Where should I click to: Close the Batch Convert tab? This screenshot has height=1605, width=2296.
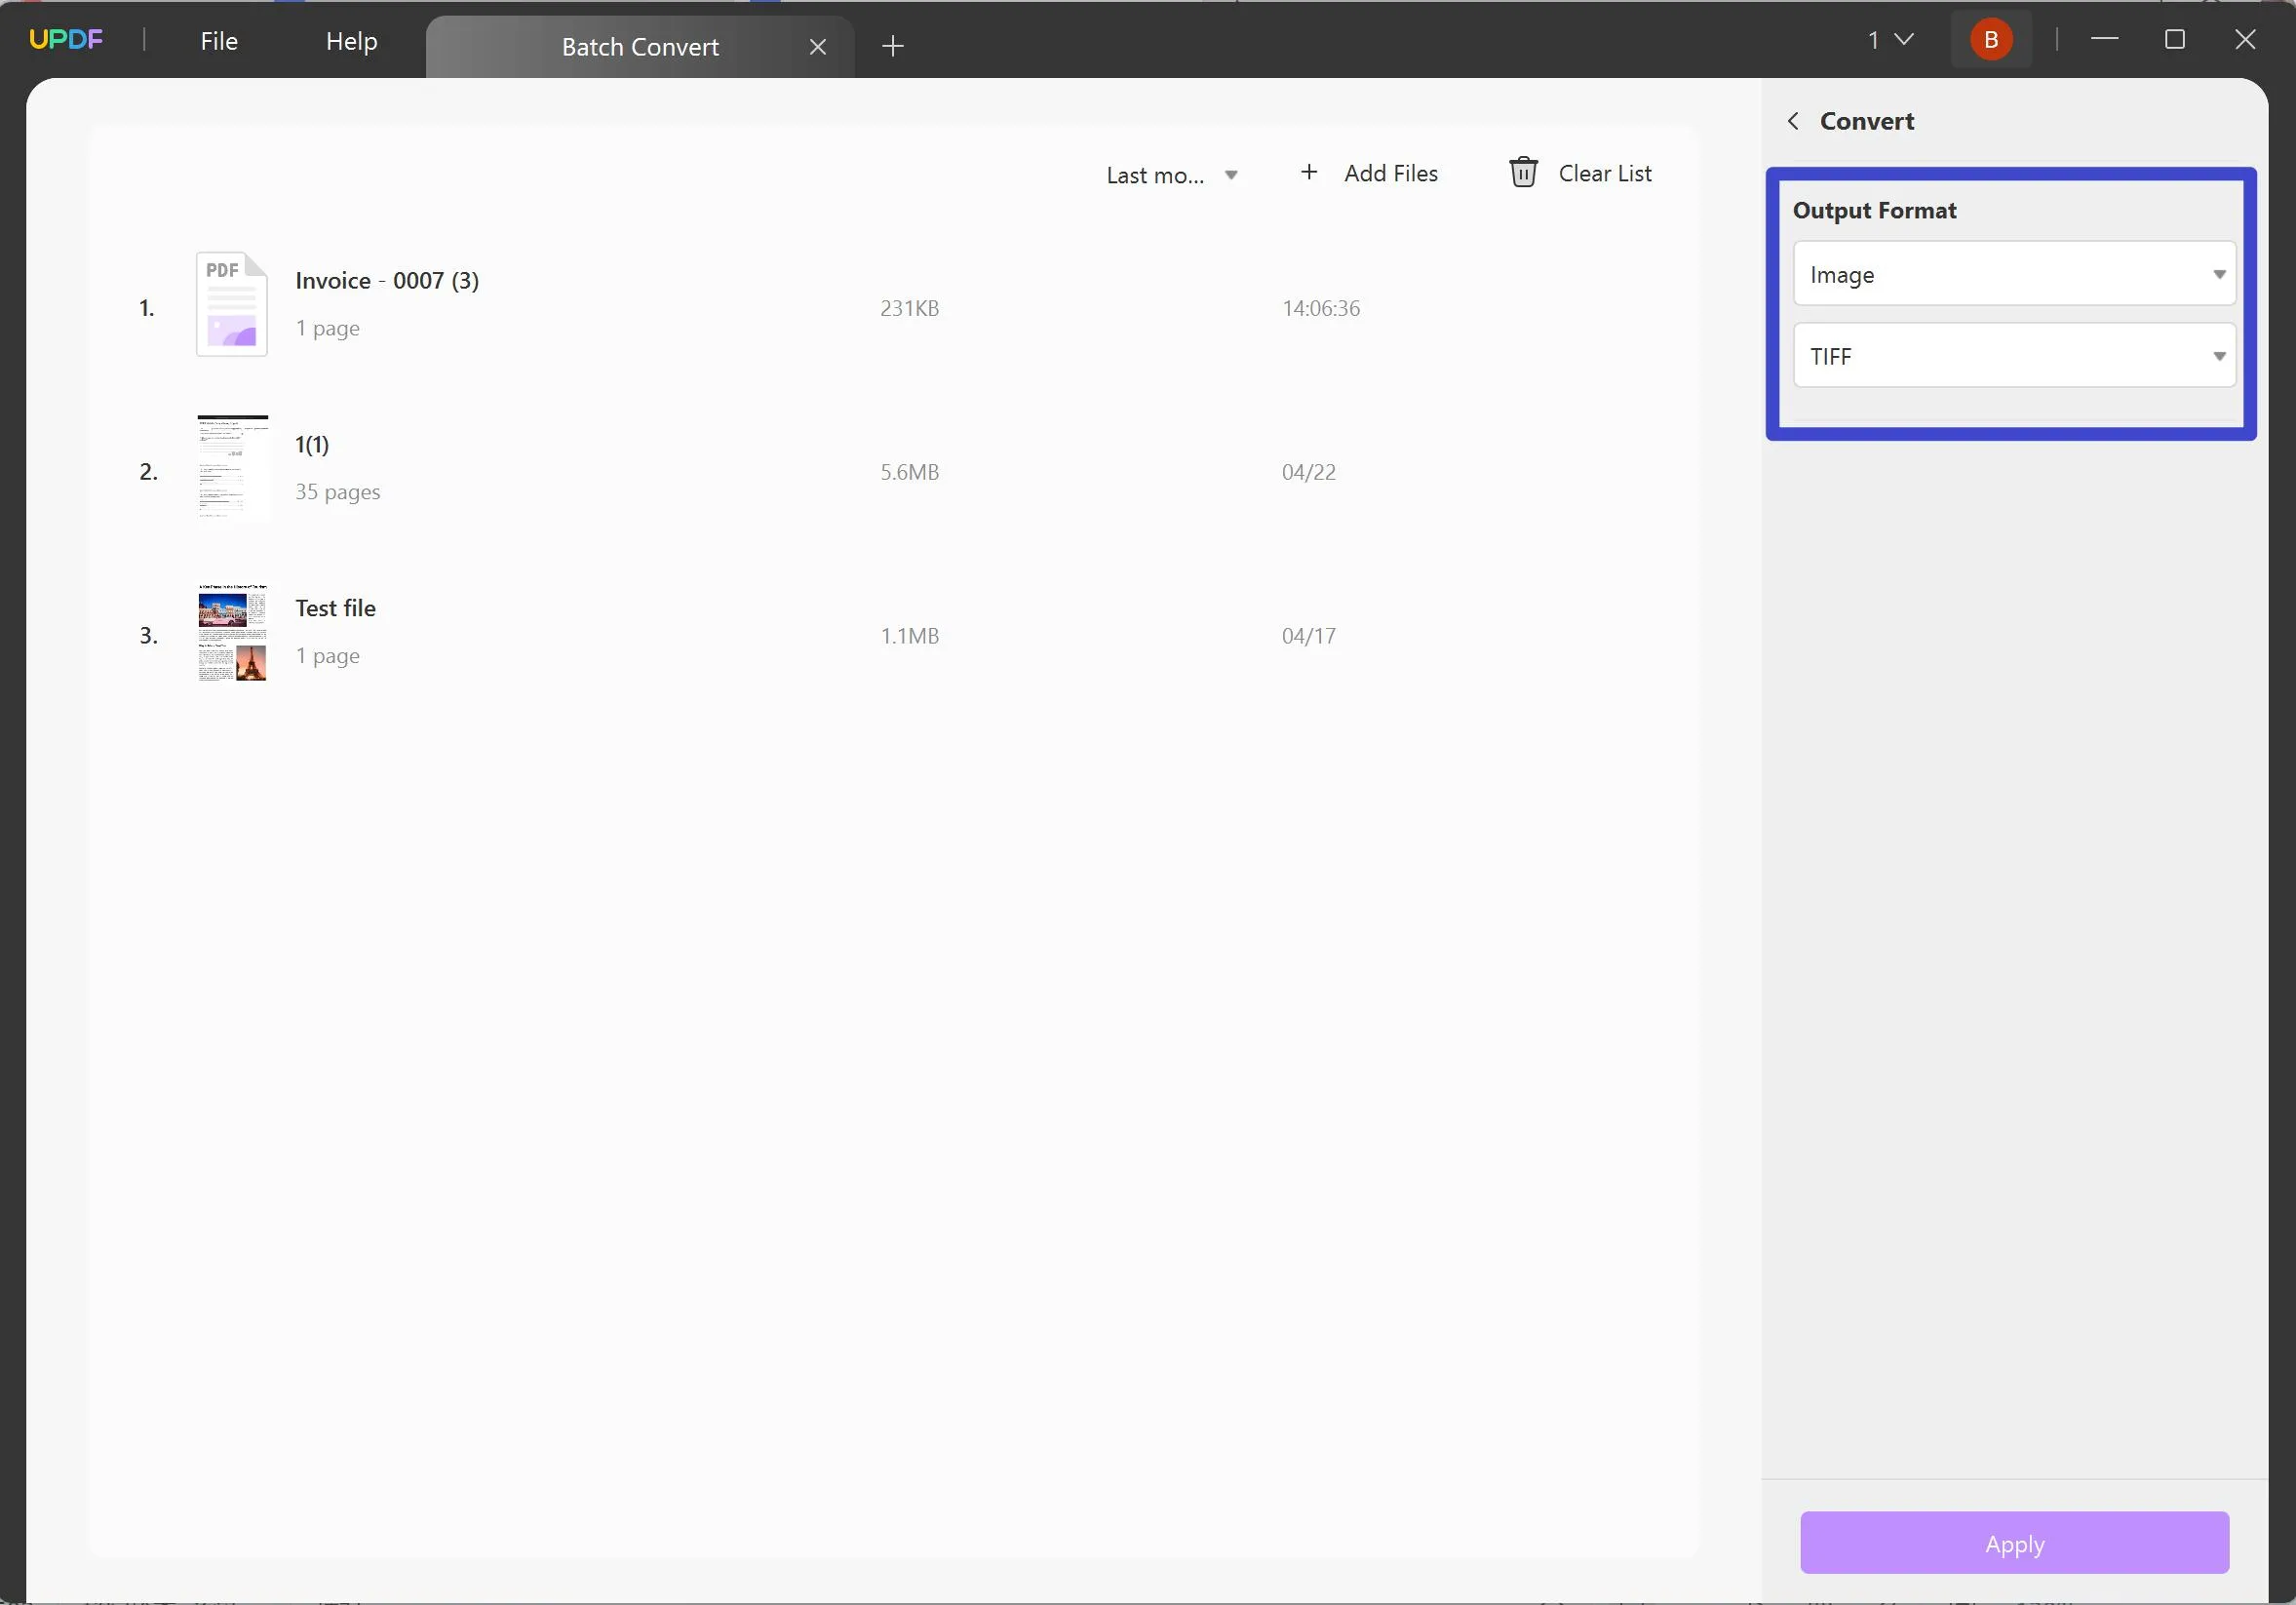[818, 47]
